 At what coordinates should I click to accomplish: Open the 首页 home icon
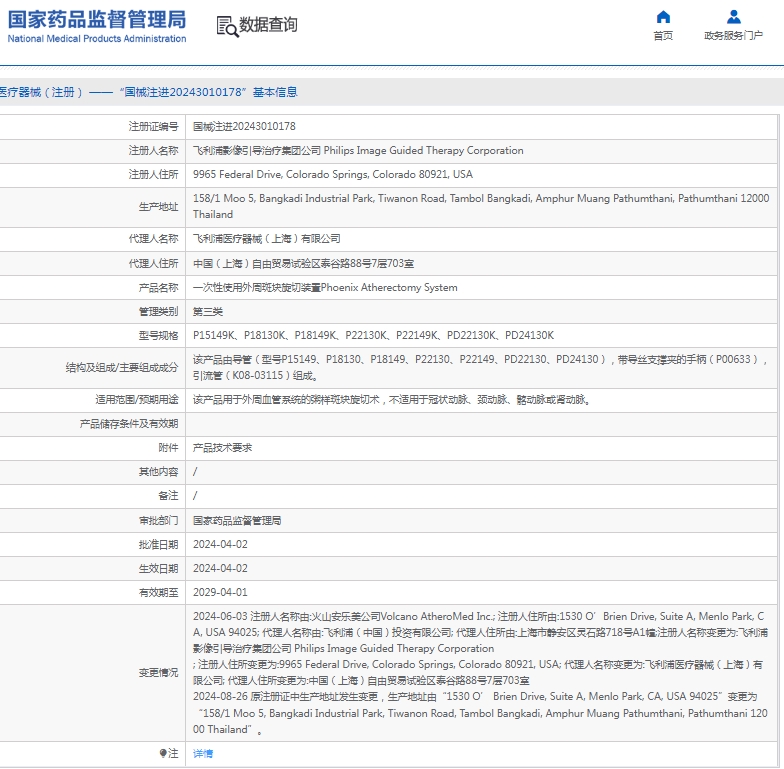pyautogui.click(x=663, y=17)
